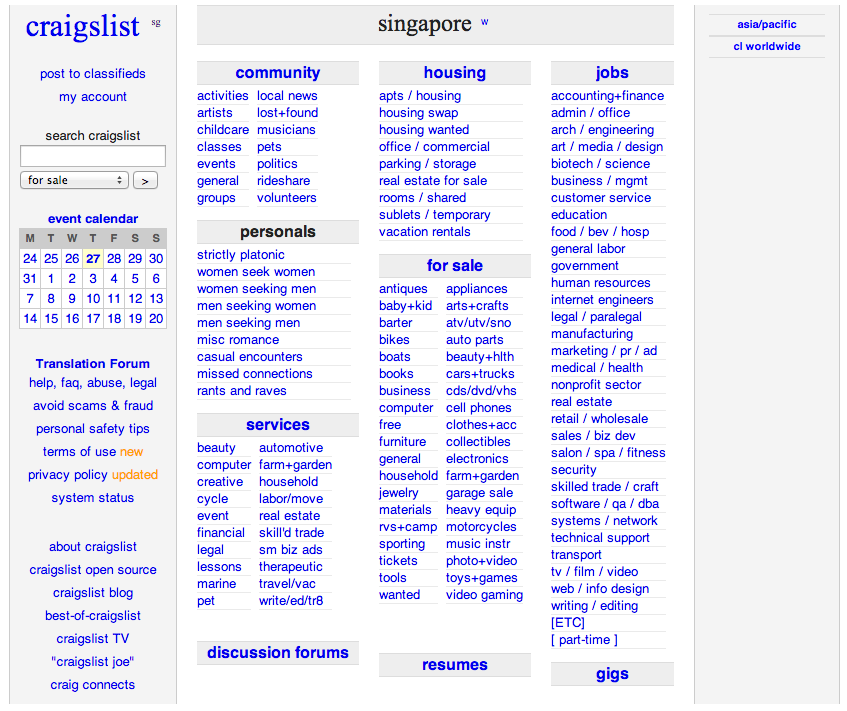This screenshot has width=847, height=711.
Task: Open the small 'w' link beside singapore
Action: click(x=485, y=22)
